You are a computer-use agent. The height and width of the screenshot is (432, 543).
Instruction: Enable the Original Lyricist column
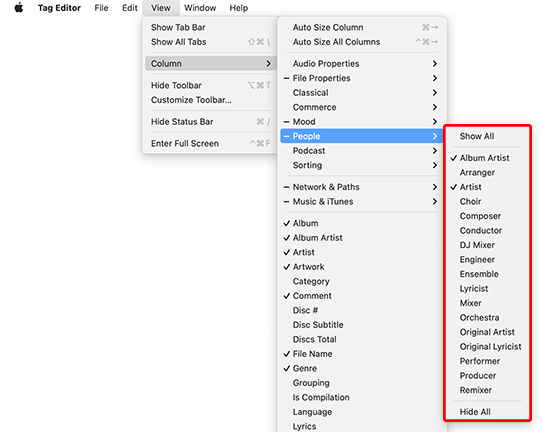[x=488, y=346]
